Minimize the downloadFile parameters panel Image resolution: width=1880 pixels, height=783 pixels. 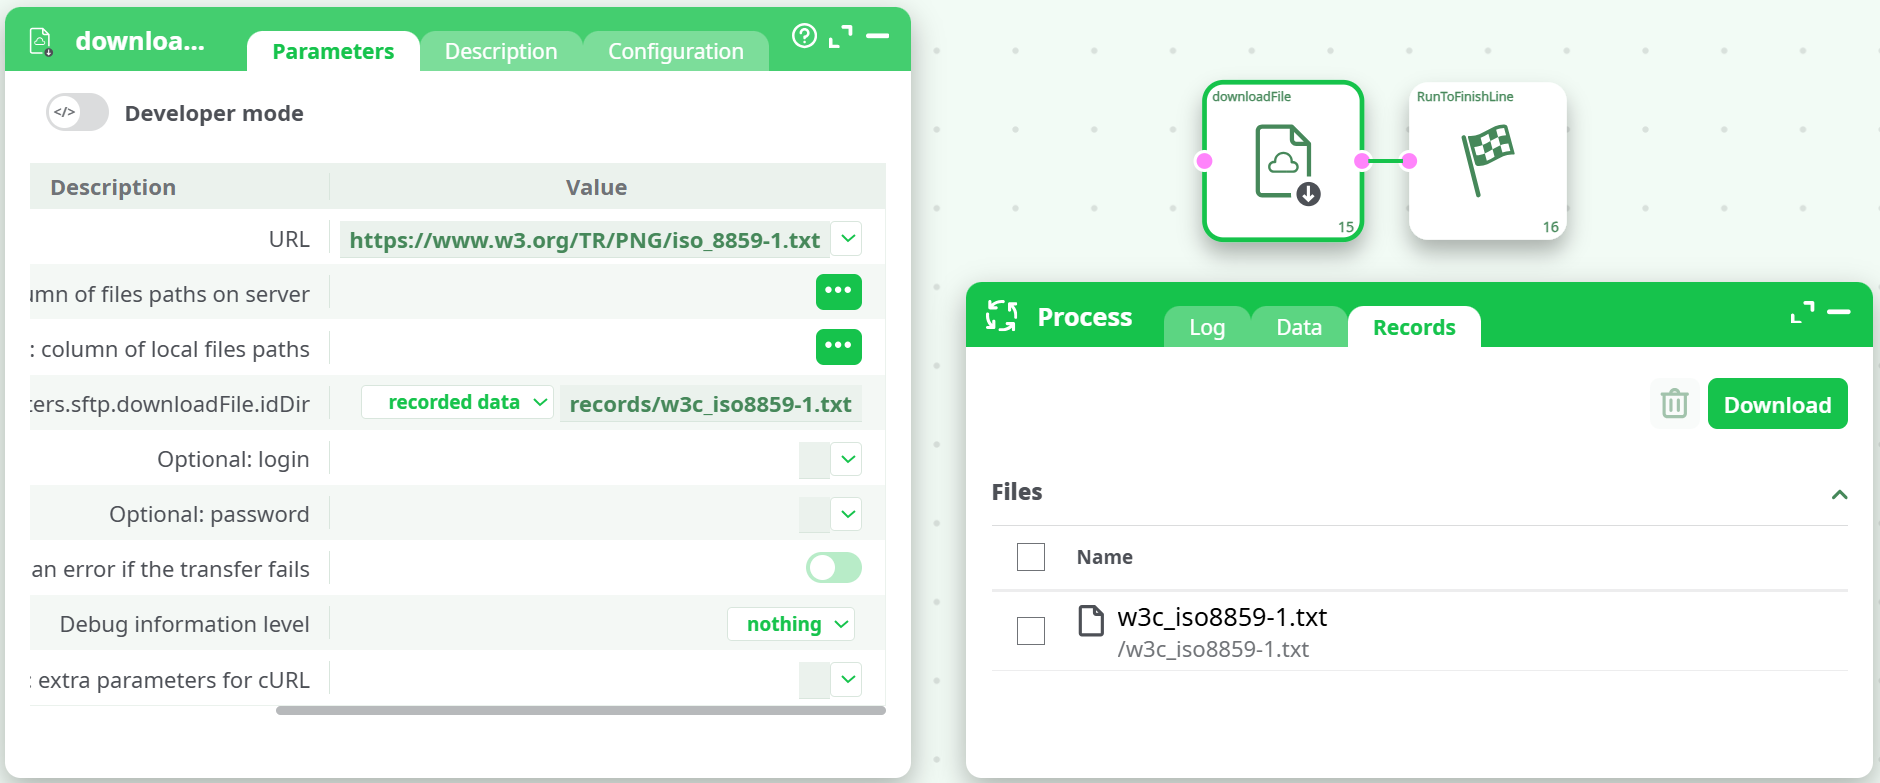tap(878, 36)
